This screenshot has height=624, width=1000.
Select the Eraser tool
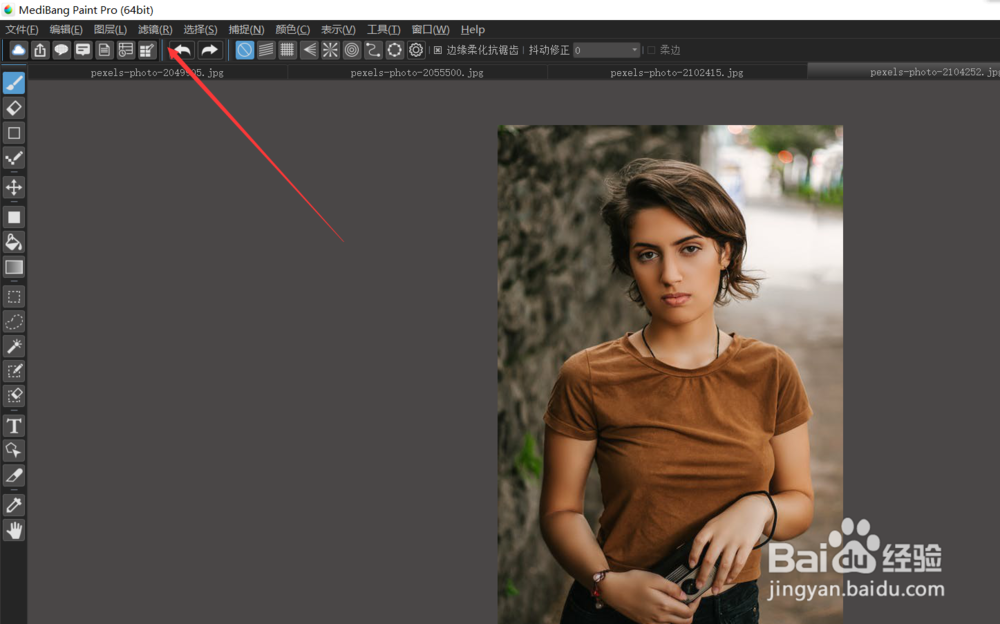[14, 108]
